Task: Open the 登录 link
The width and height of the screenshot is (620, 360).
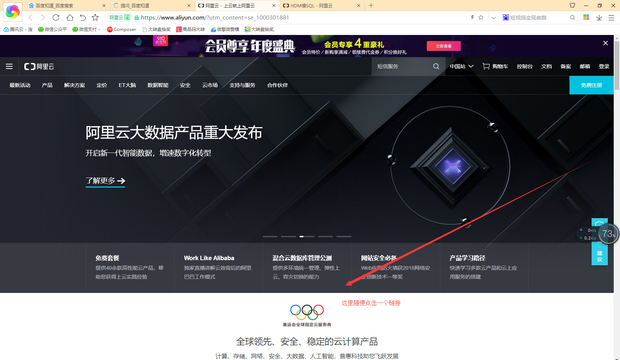Action: coord(604,66)
